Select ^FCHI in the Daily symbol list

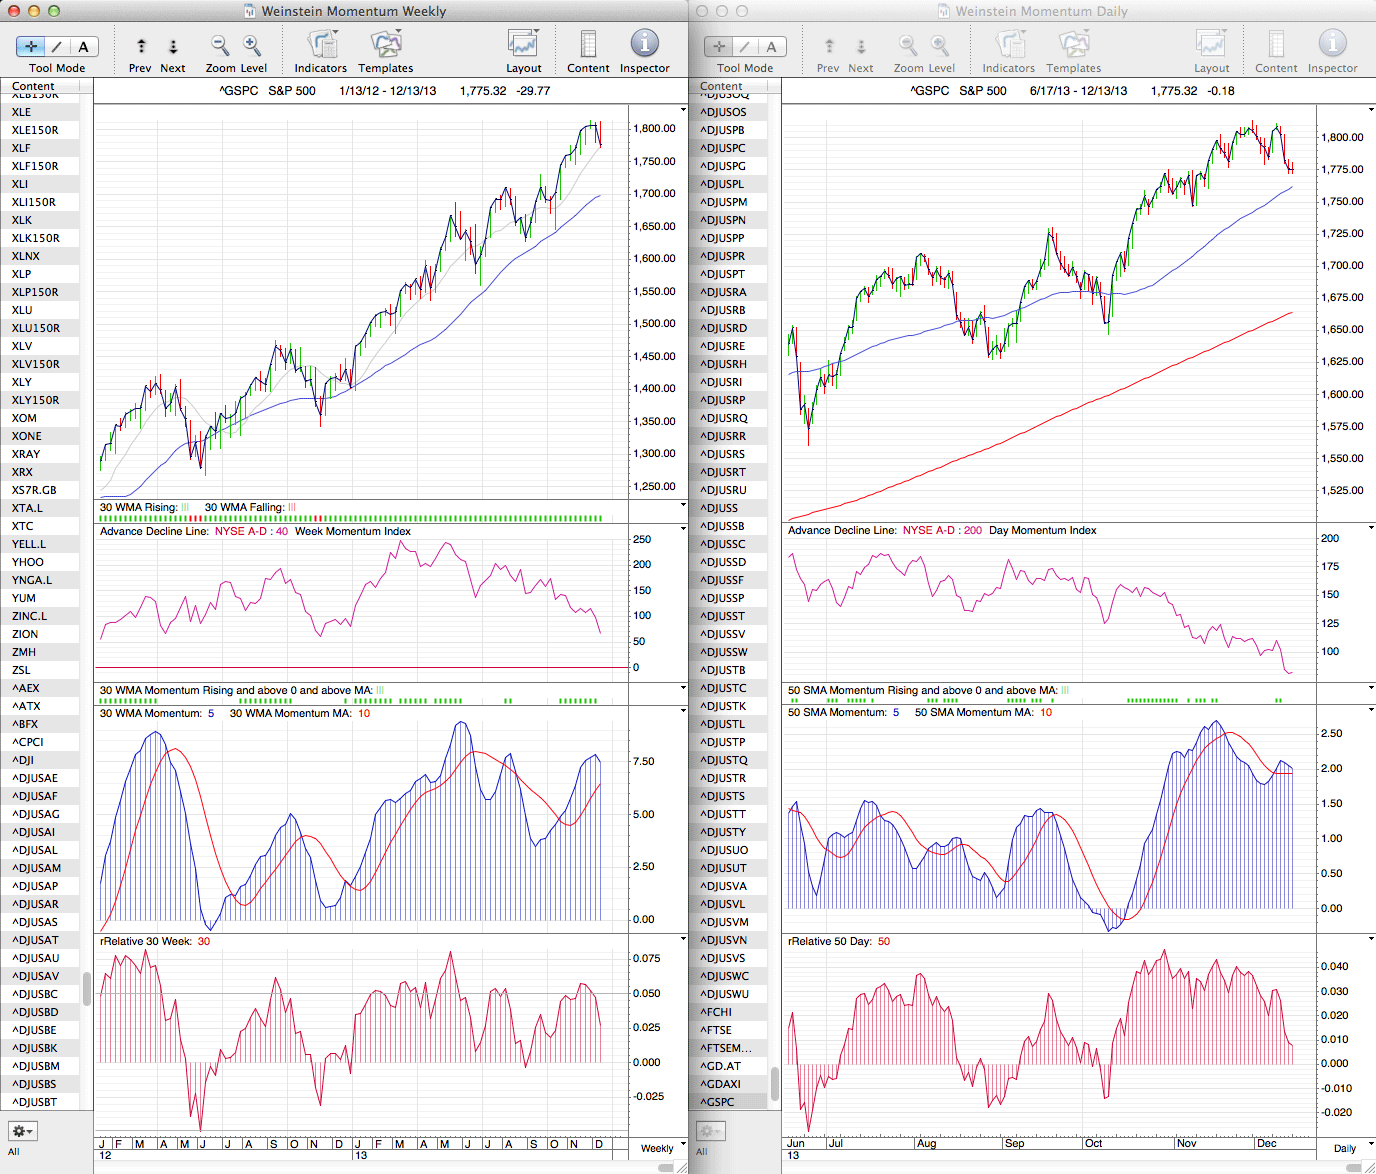coord(728,1012)
